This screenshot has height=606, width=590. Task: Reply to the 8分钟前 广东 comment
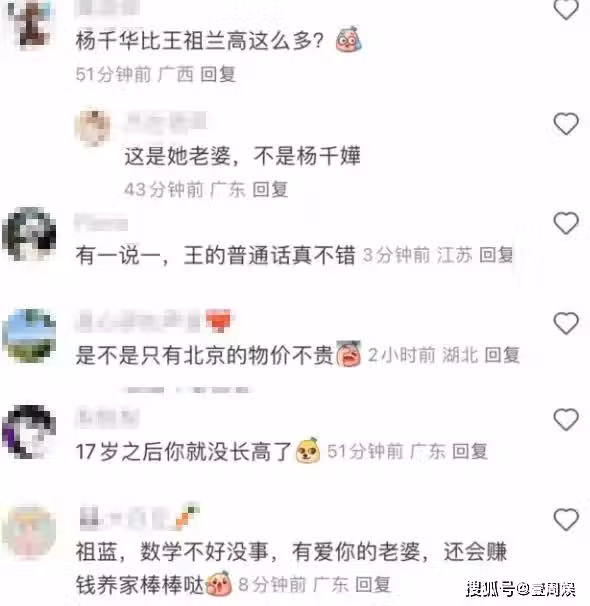click(x=373, y=584)
